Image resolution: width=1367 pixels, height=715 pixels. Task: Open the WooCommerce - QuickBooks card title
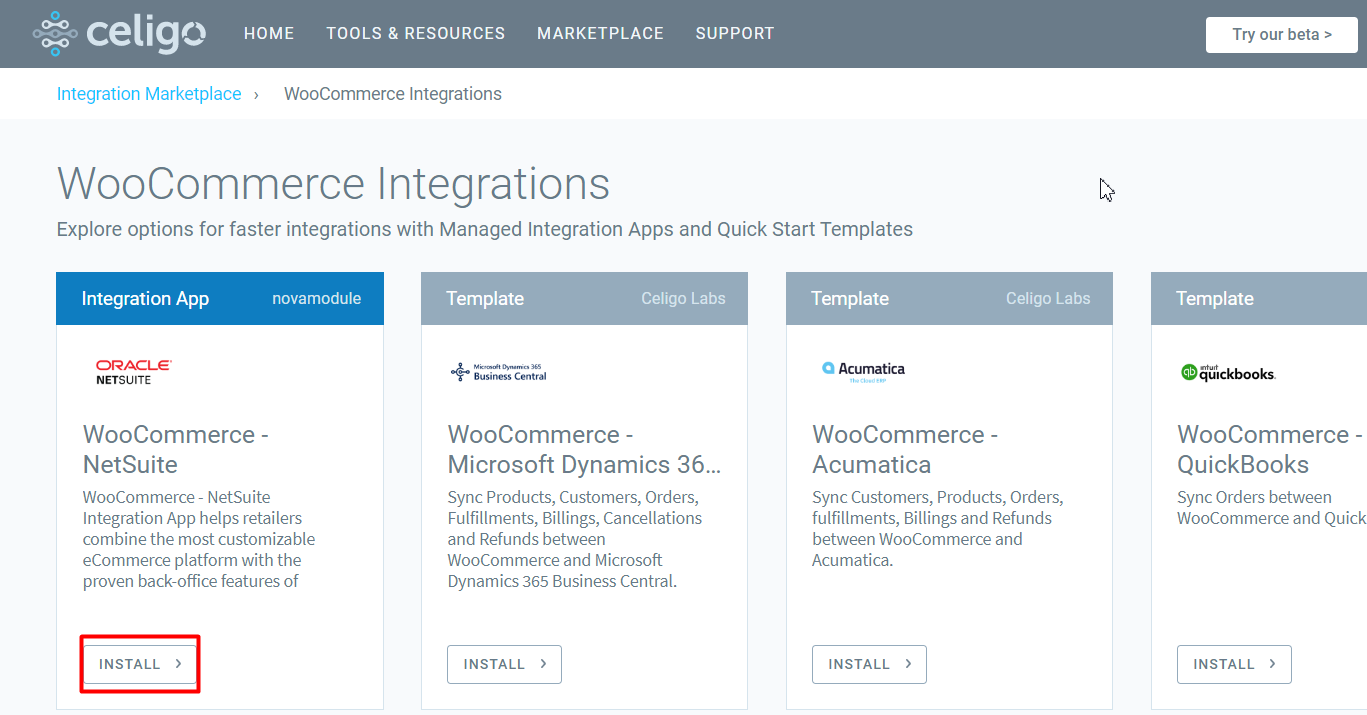pos(1270,449)
